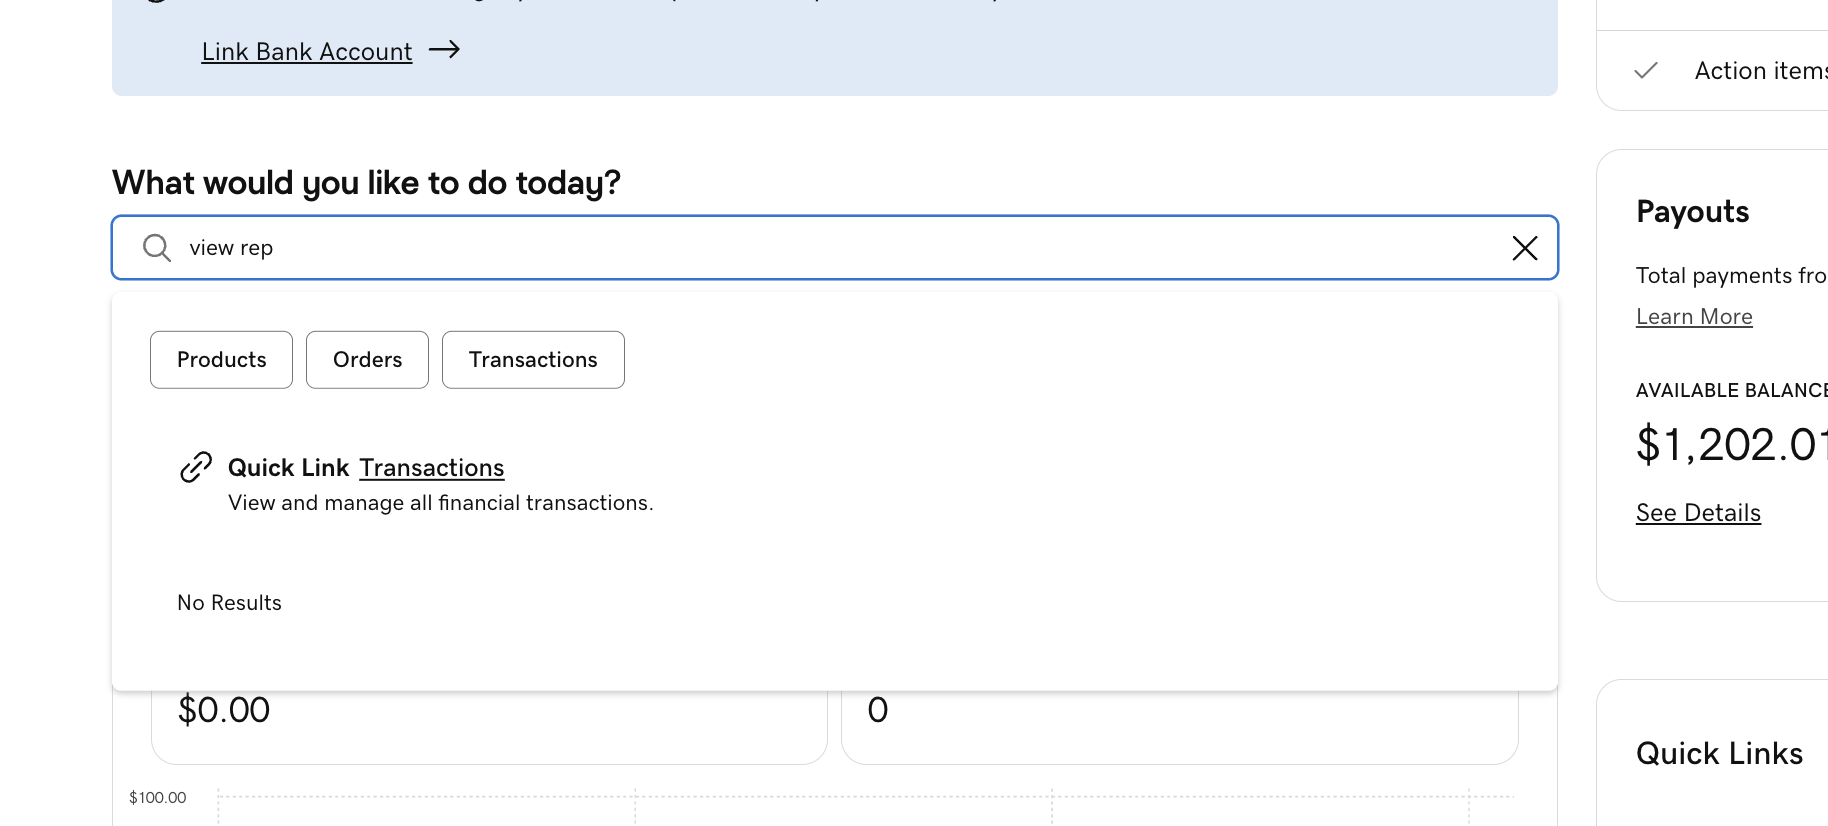
Task: Focus the search field containing "view rep"
Action: coord(800,248)
